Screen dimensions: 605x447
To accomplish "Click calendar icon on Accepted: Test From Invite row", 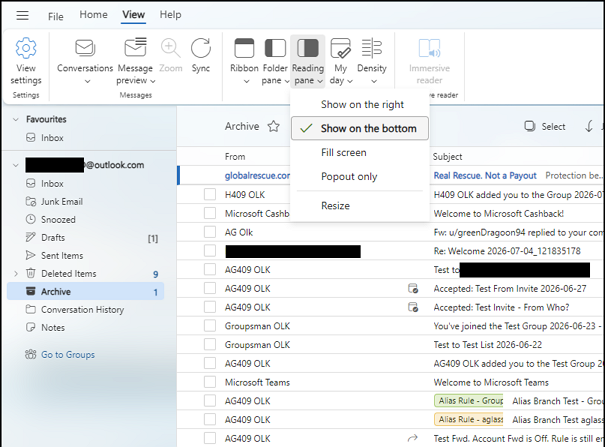I will 413,288.
